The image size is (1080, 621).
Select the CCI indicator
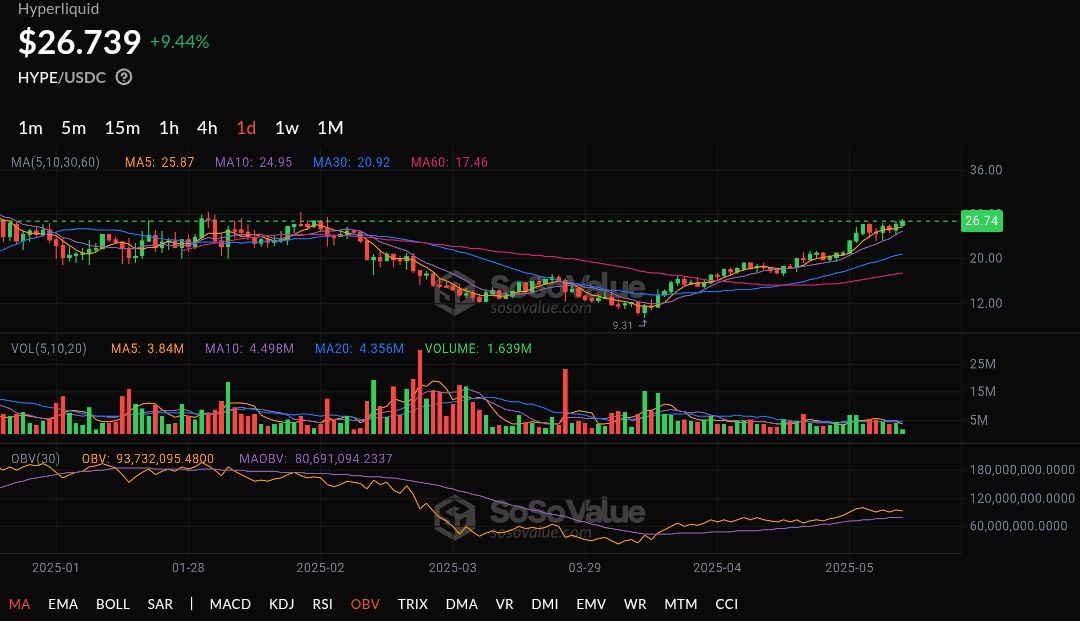tap(727, 604)
